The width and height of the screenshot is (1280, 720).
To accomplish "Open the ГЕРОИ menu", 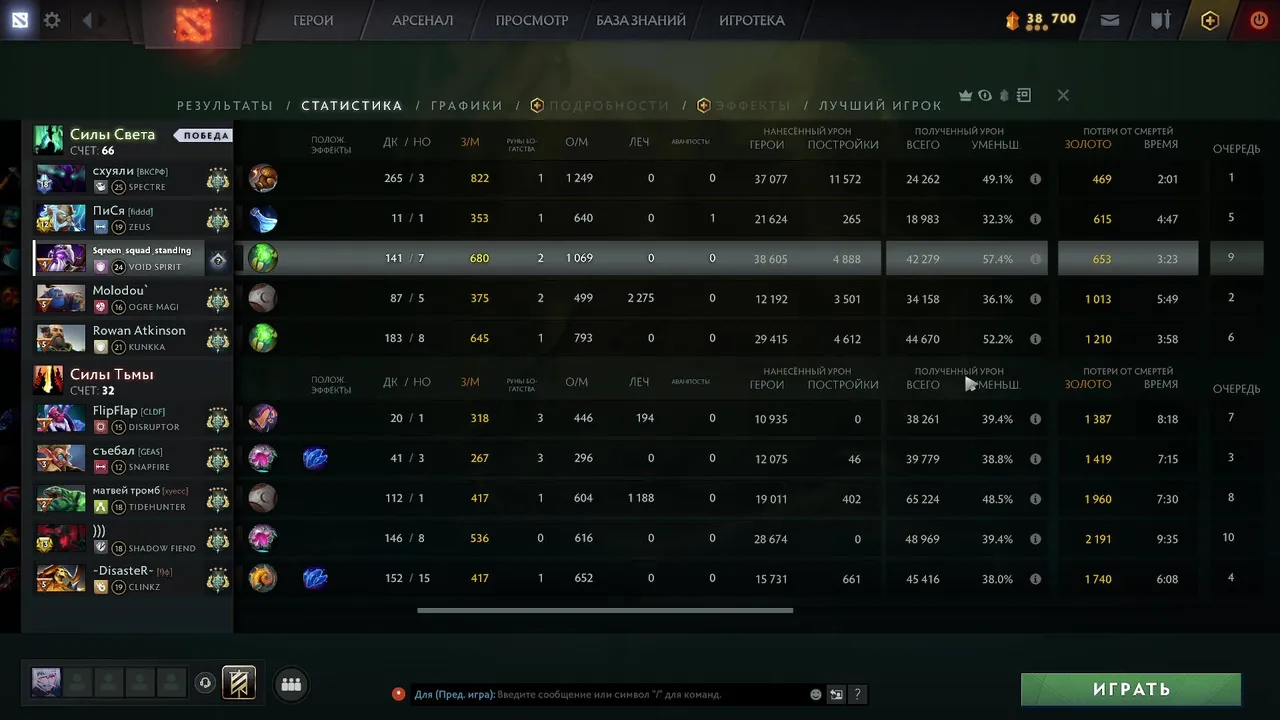I will (x=313, y=20).
